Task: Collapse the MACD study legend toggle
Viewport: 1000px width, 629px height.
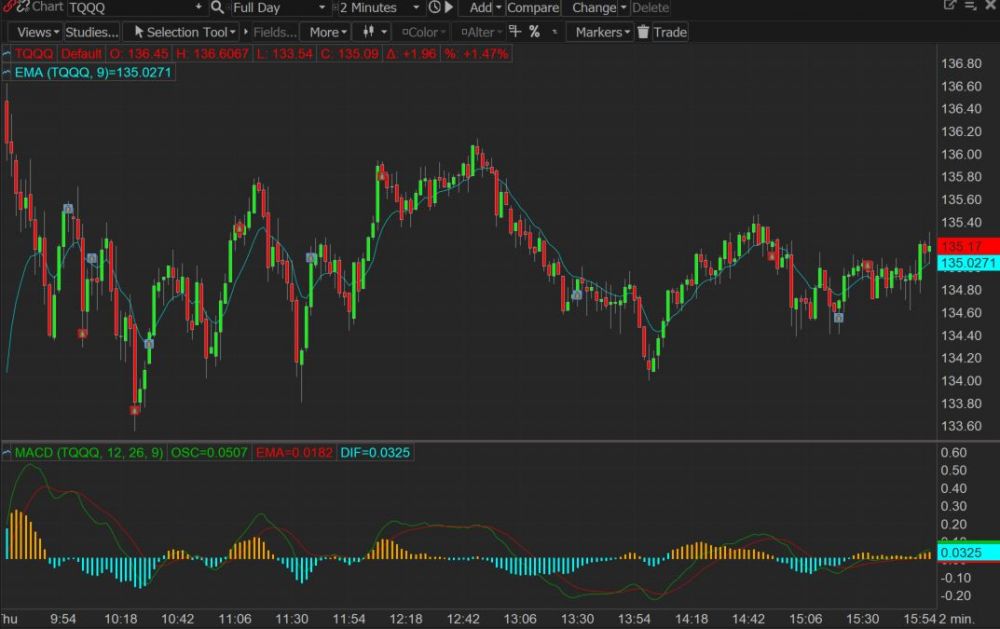Action: [x=6, y=453]
